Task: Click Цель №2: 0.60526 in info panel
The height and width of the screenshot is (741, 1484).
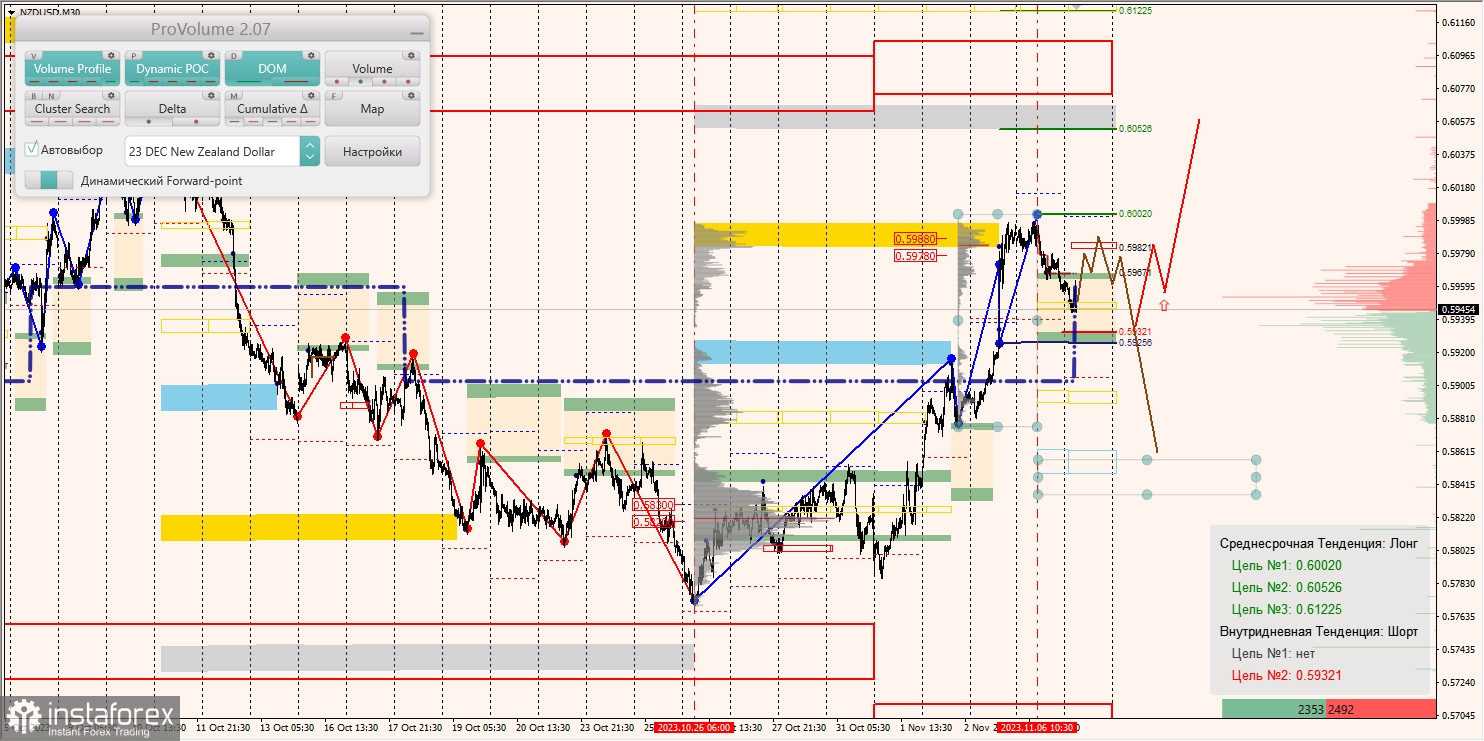Action: point(1287,587)
